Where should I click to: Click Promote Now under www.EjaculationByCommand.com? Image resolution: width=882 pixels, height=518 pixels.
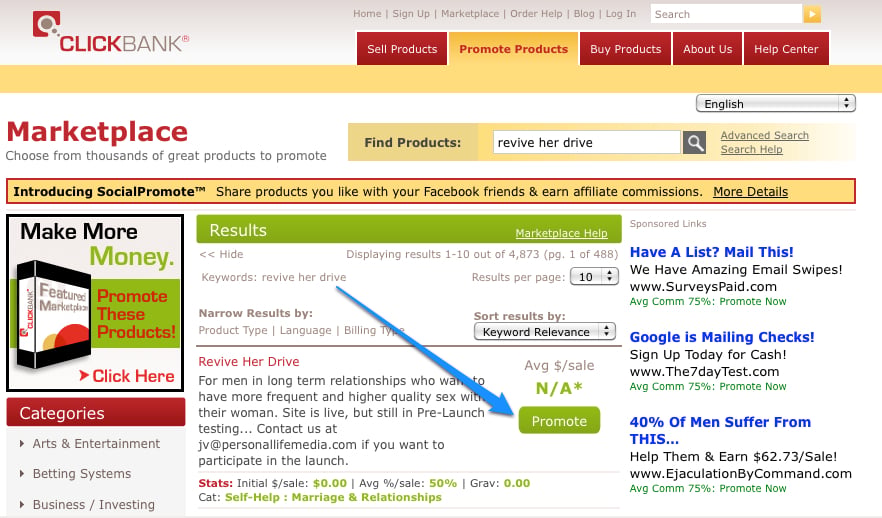(753, 488)
